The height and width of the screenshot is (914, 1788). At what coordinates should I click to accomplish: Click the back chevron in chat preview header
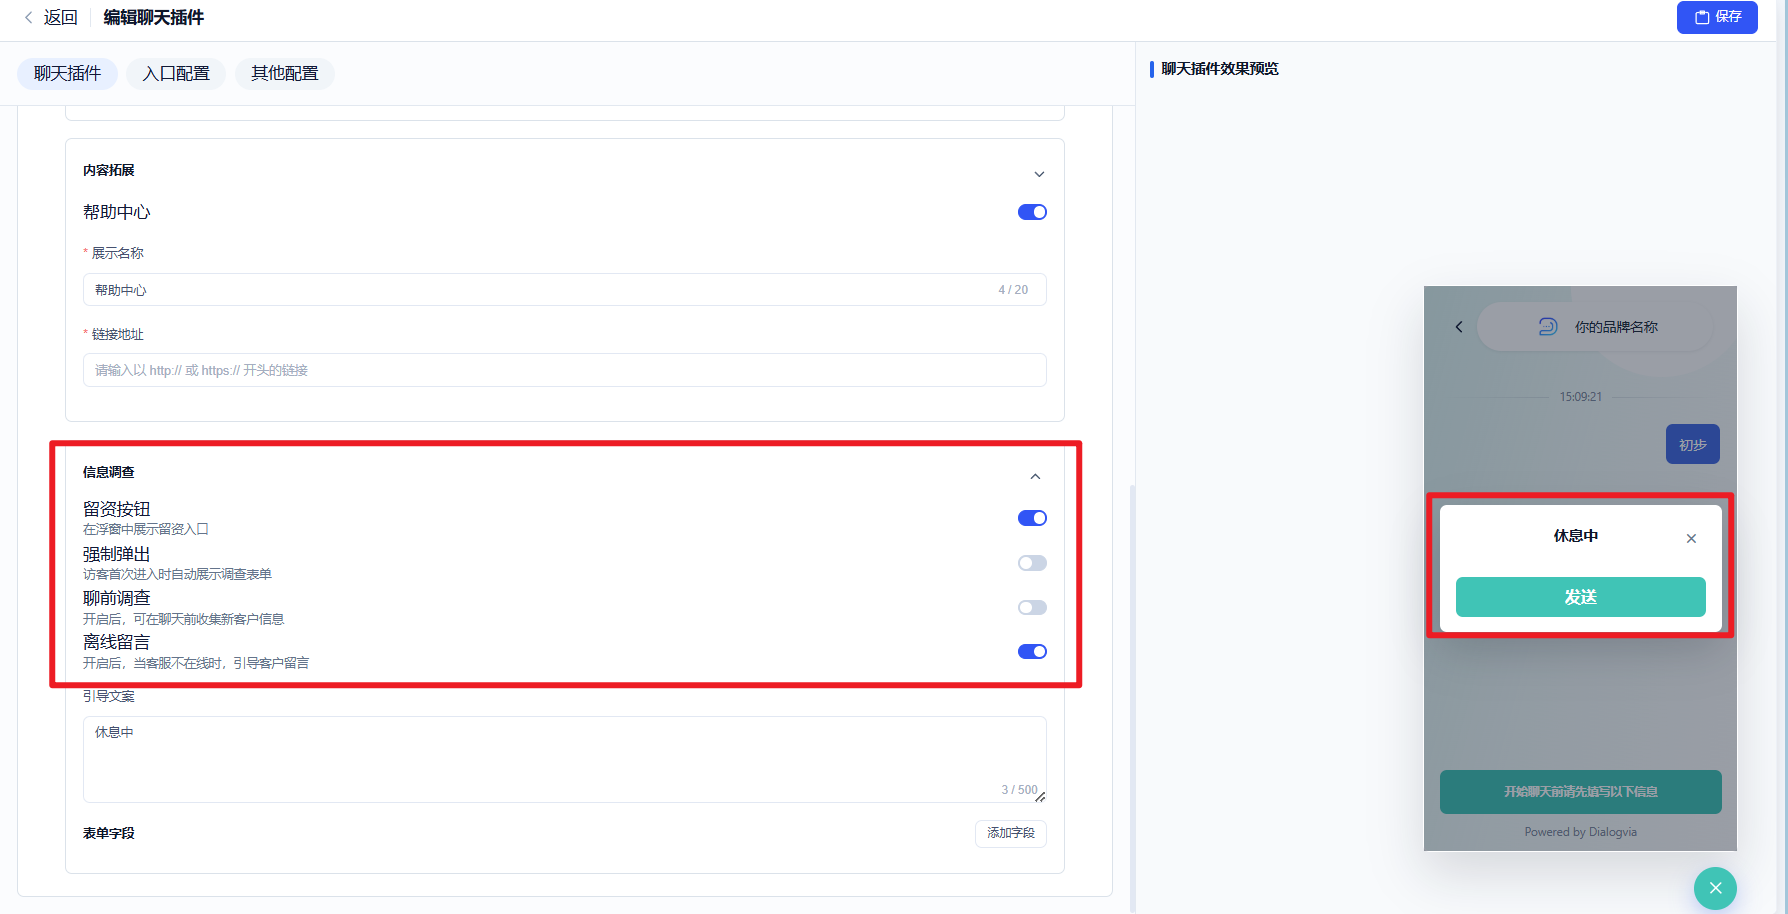[x=1459, y=327]
